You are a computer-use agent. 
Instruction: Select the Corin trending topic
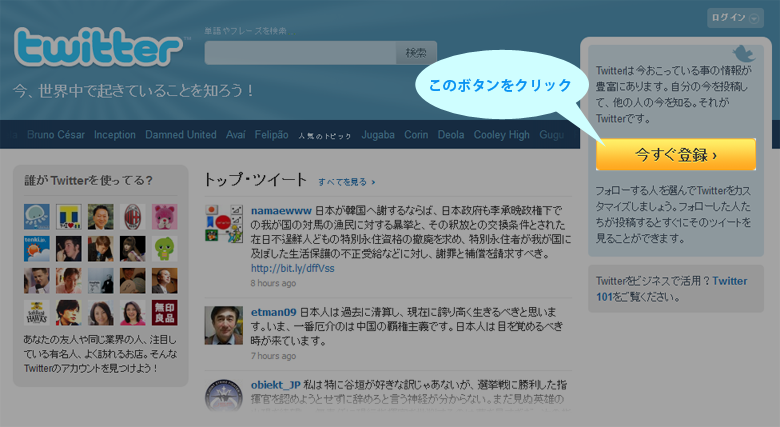coord(416,135)
